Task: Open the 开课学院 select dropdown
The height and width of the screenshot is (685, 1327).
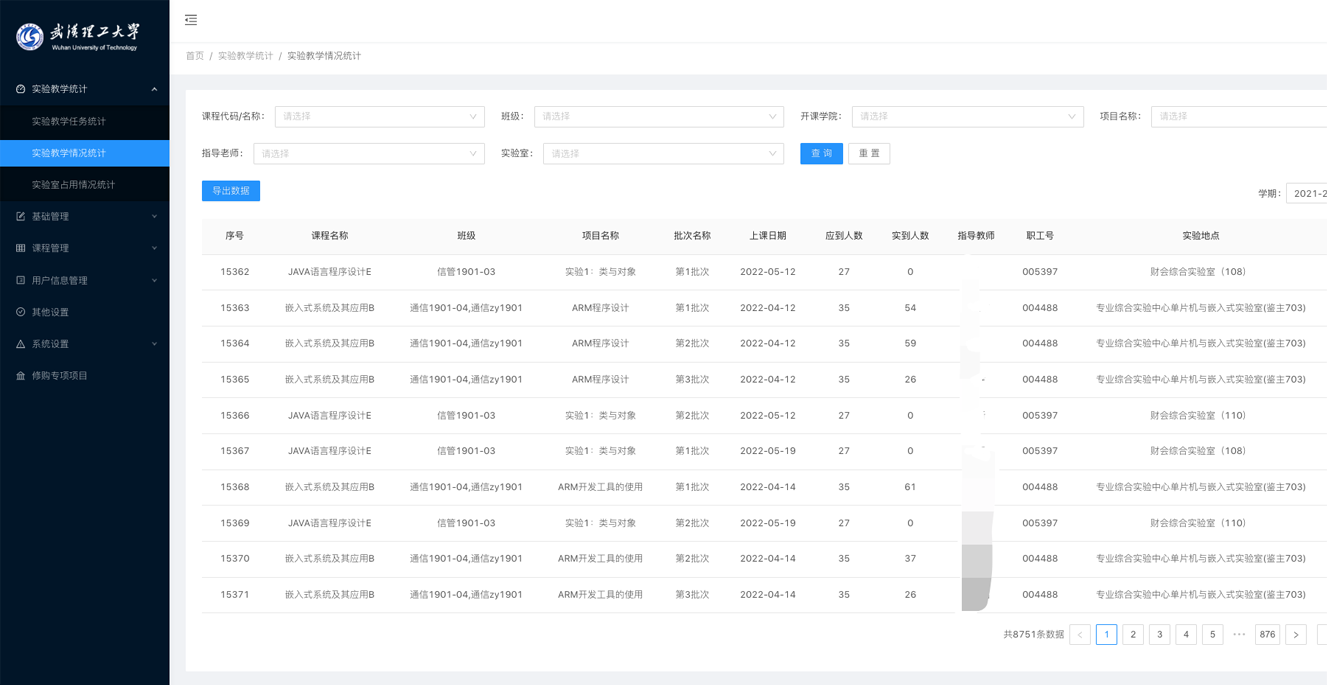Action: coord(968,116)
